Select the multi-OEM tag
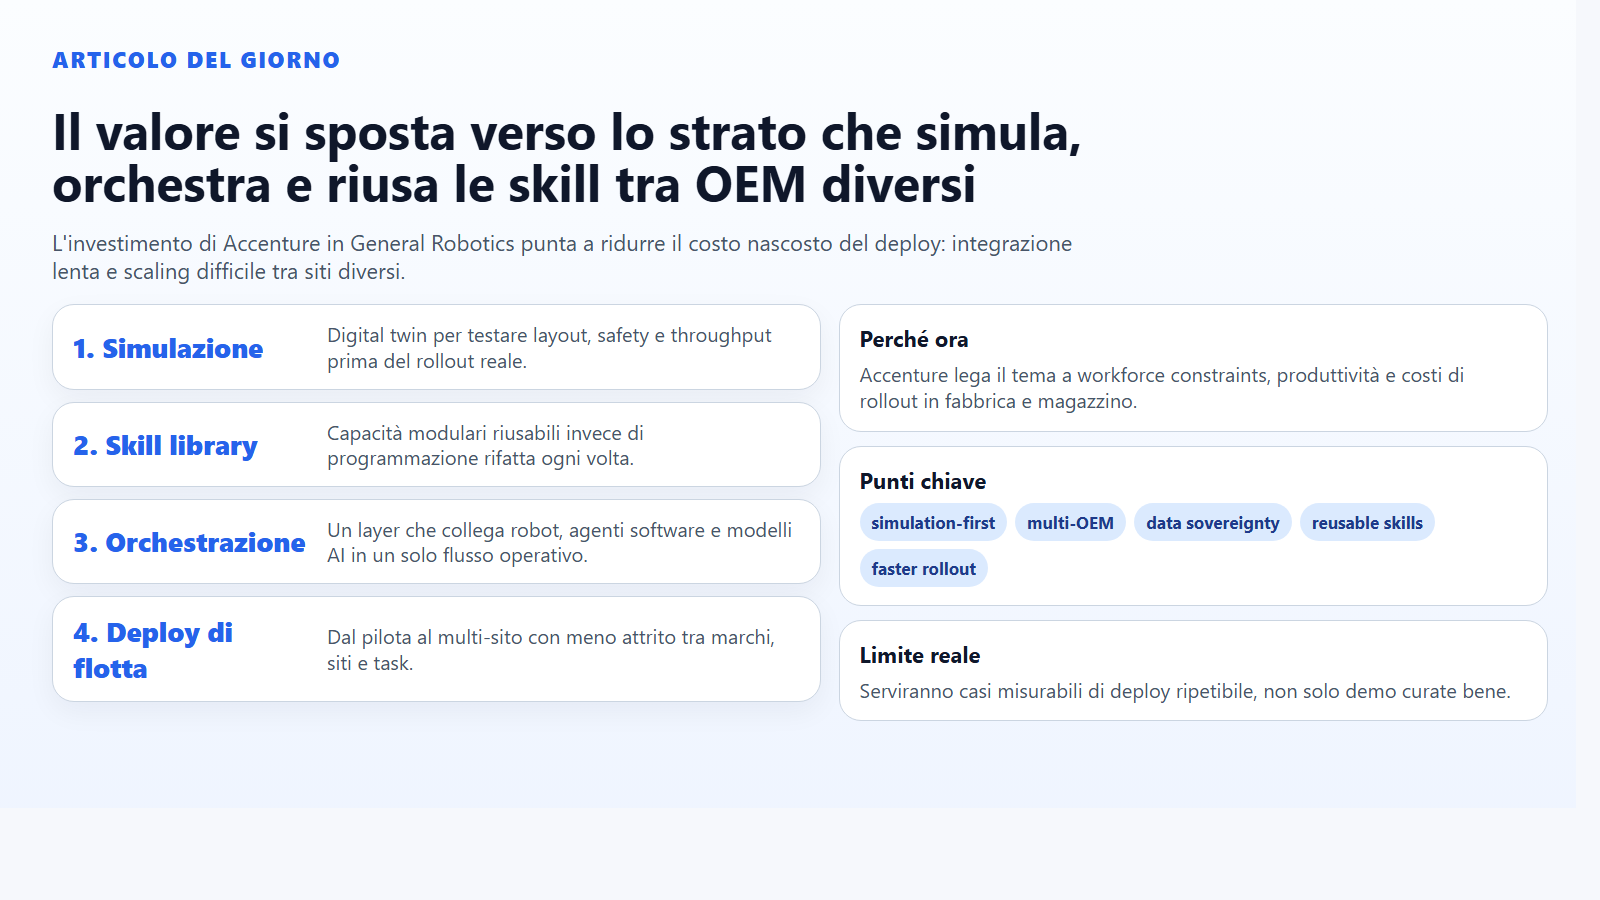The width and height of the screenshot is (1600, 900). tap(1070, 522)
